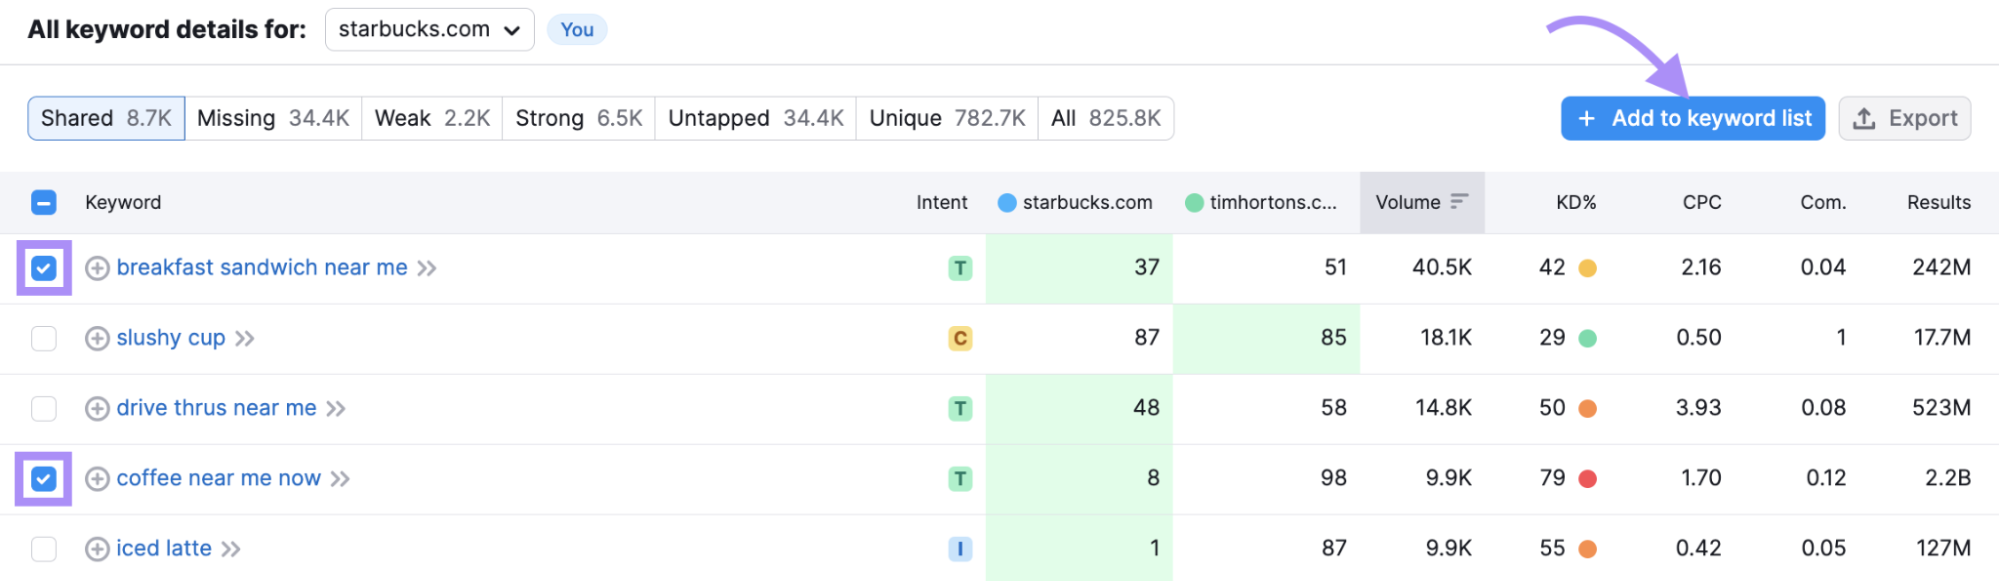Click the 14.8K volume value
This screenshot has width=1999, height=581.
1444,408
